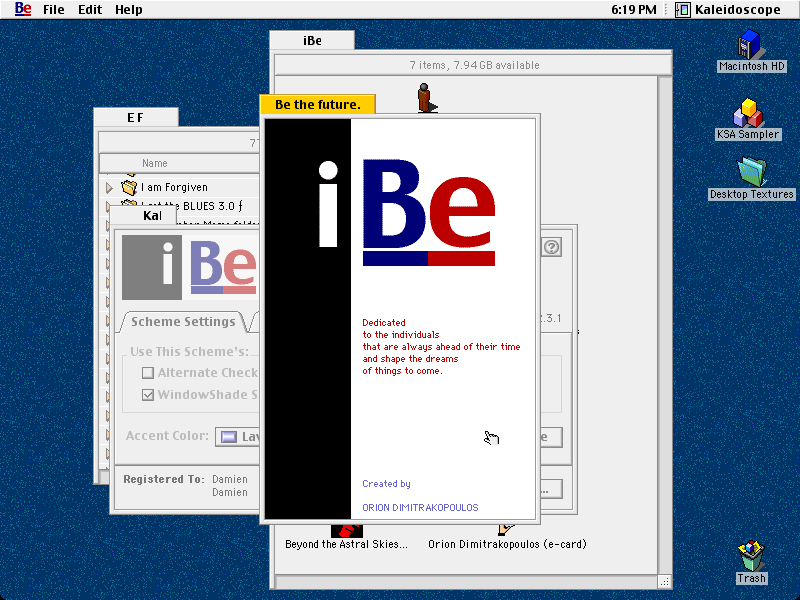Click the help question mark button
800x600 pixels.
point(552,247)
